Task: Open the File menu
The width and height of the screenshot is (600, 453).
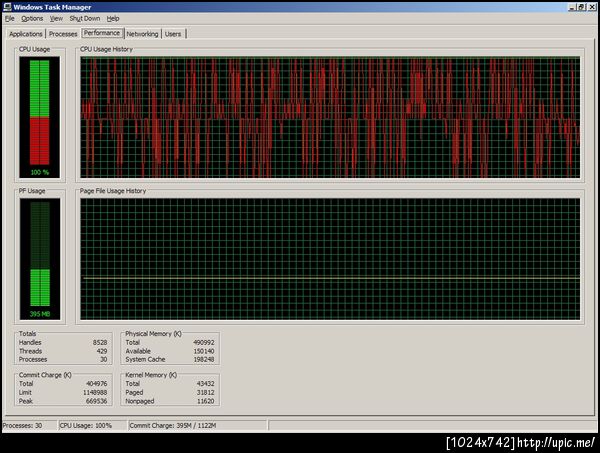Action: (x=10, y=18)
